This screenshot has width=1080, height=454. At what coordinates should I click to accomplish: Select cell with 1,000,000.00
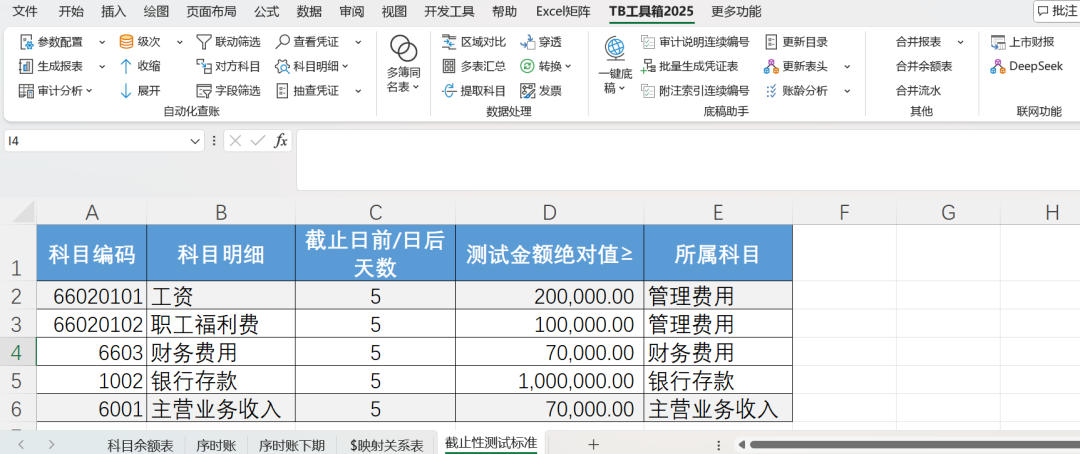click(549, 380)
